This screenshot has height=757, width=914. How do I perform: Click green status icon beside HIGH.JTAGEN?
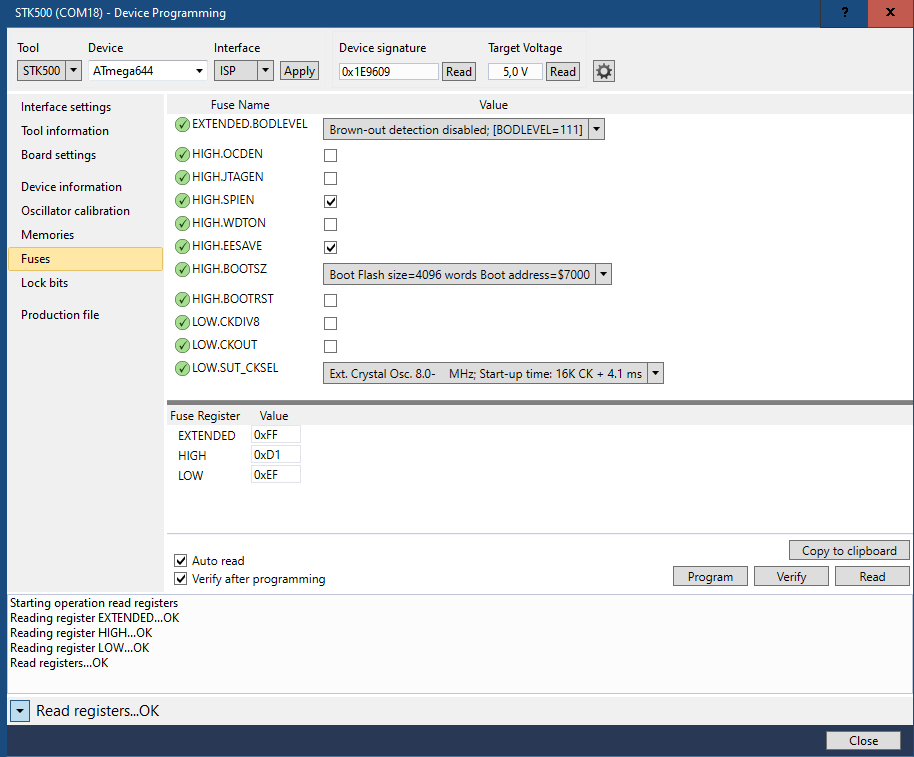tap(182, 177)
